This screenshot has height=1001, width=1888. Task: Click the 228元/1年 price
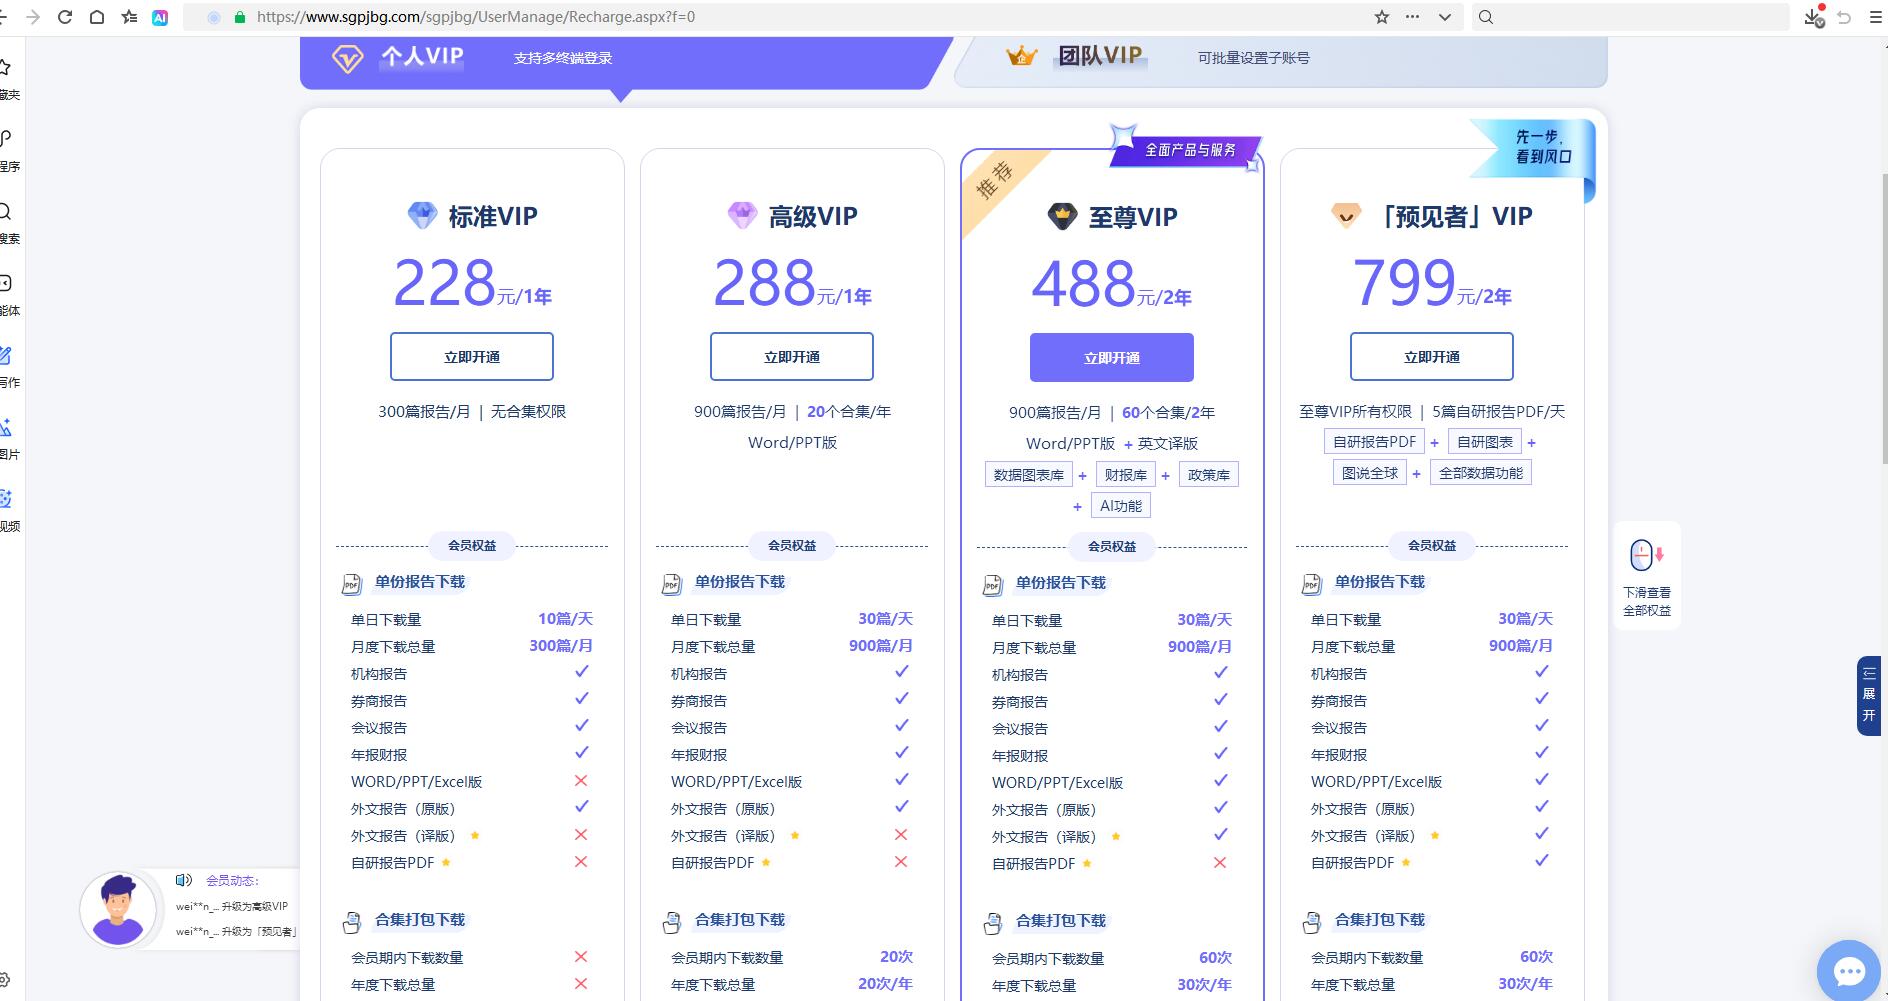(x=472, y=282)
